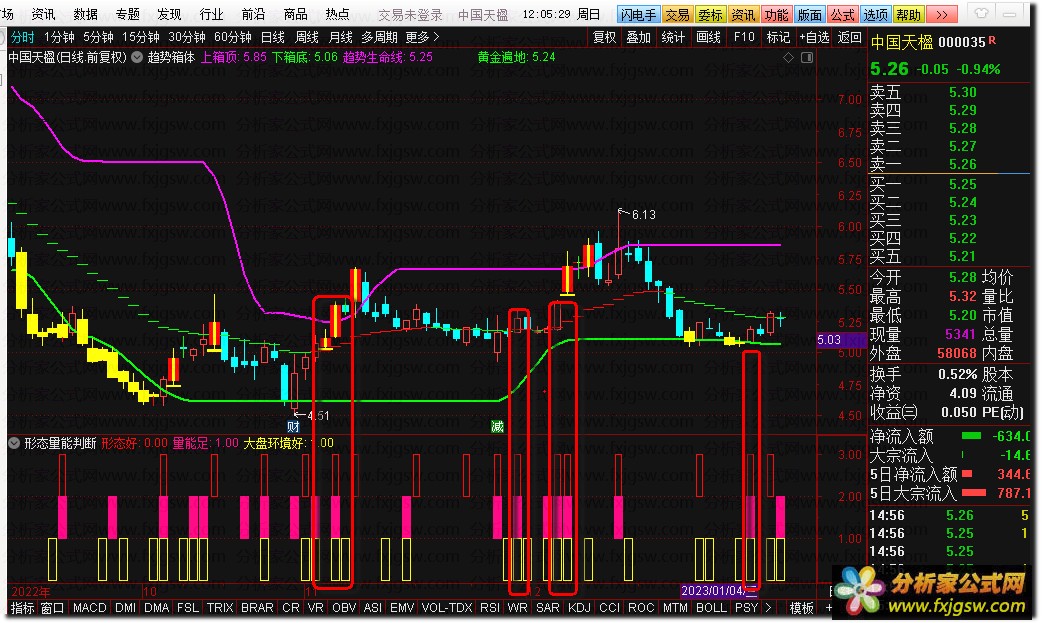Select the FSL indicator
Image resolution: width=1042 pixels, height=623 pixels.
click(188, 608)
